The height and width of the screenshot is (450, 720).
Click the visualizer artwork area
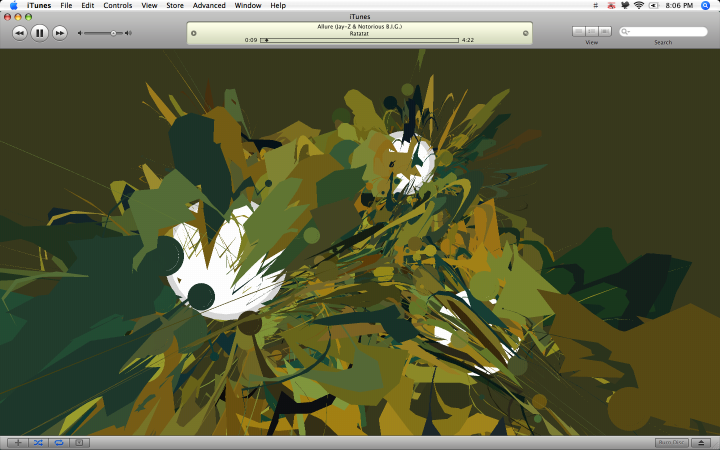[x=360, y=242]
